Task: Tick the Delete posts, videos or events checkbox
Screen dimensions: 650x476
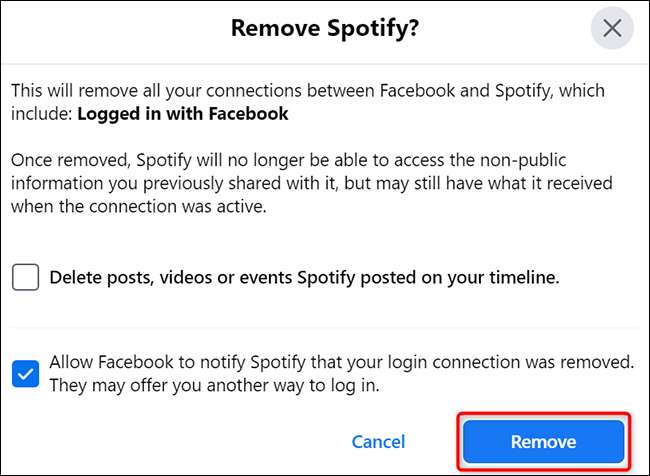Action: pyautogui.click(x=26, y=277)
